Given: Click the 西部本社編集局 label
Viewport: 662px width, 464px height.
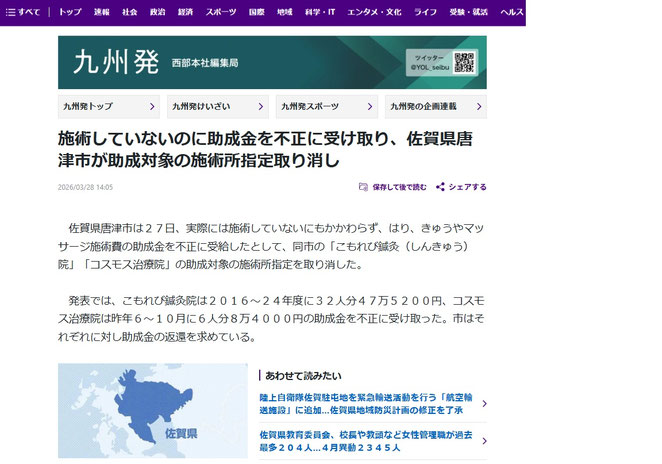Looking at the screenshot, I should pos(205,63).
